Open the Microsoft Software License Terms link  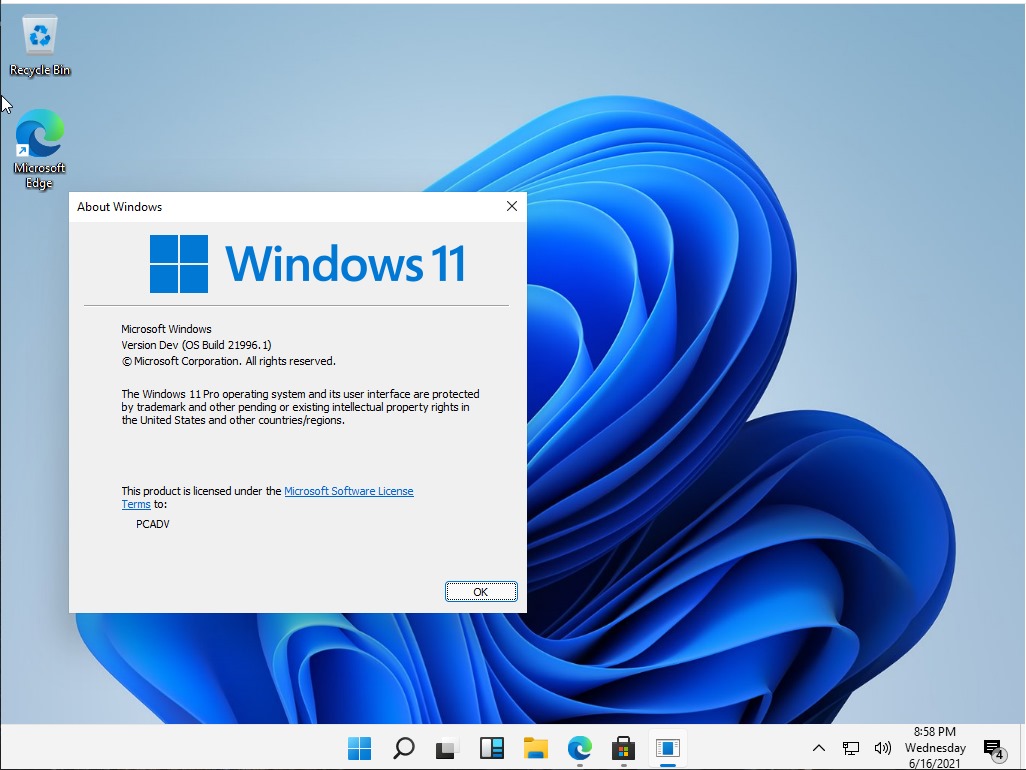pyautogui.click(x=349, y=491)
